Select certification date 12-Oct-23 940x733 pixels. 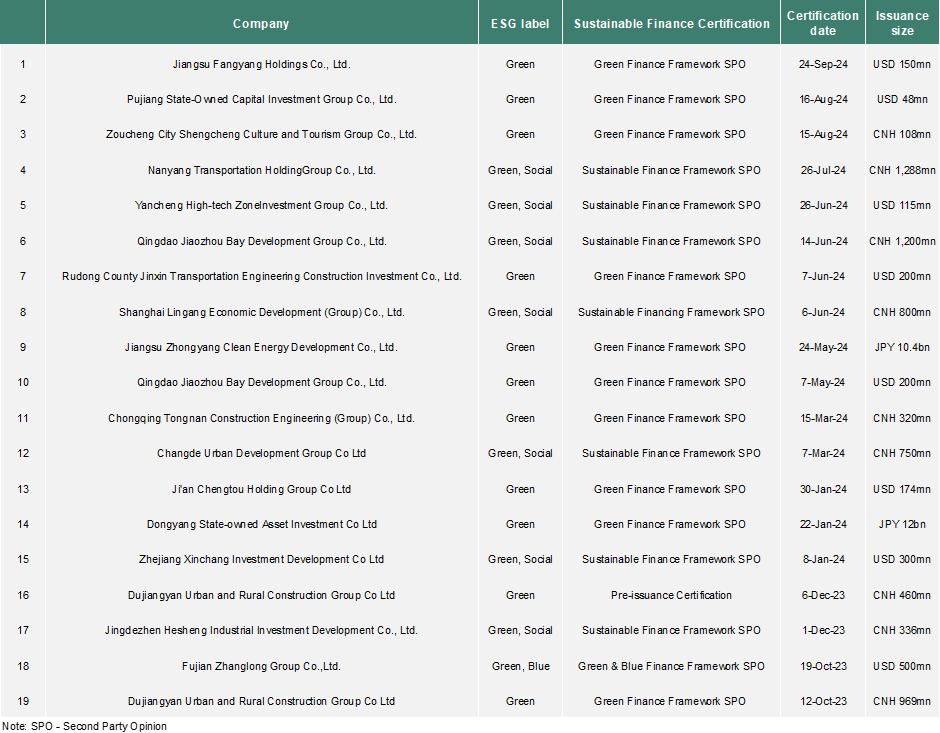[x=823, y=701]
